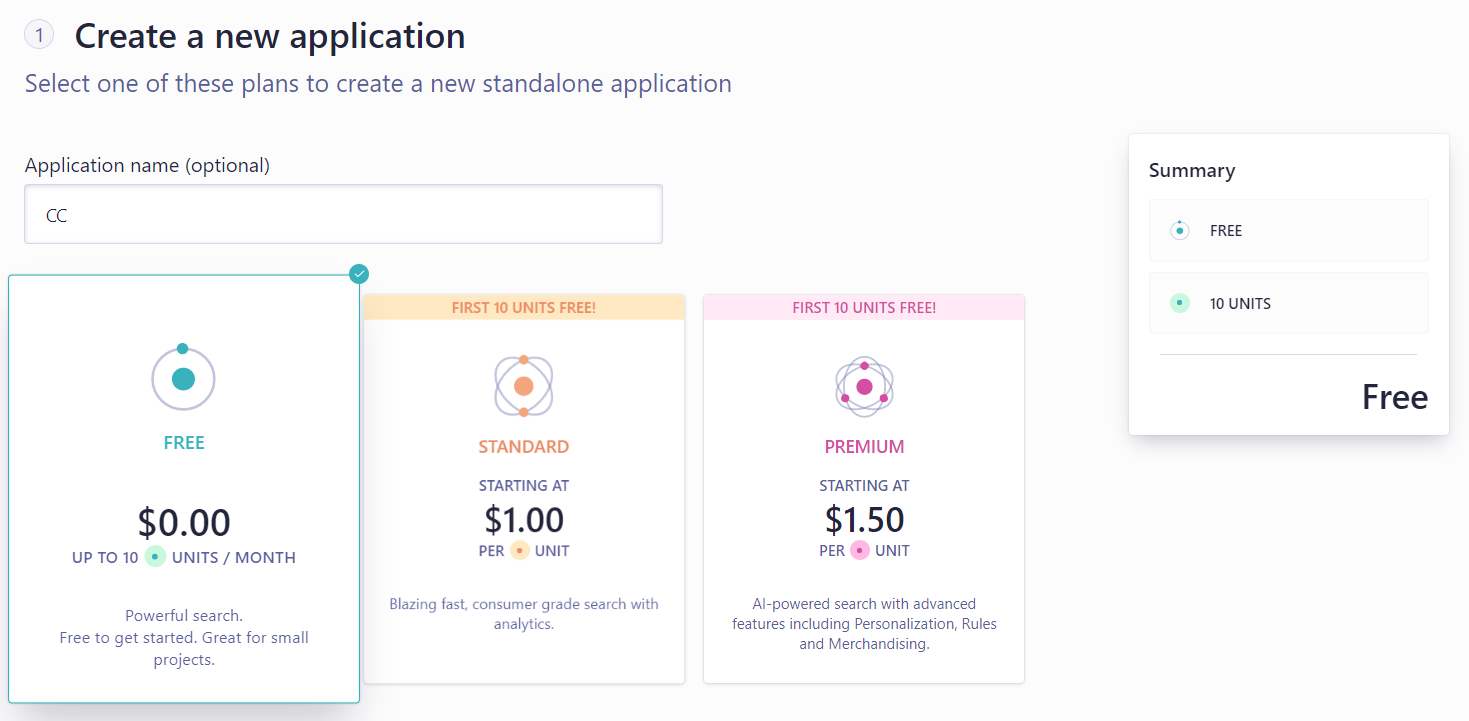Click the Premium "First 10 units free!" banner
This screenshot has height=721, width=1469.
pyautogui.click(x=864, y=307)
